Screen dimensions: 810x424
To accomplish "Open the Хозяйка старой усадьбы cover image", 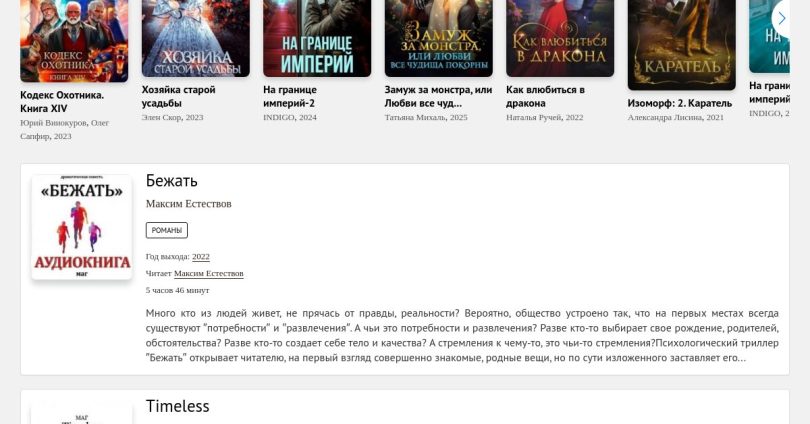I will tap(196, 38).
